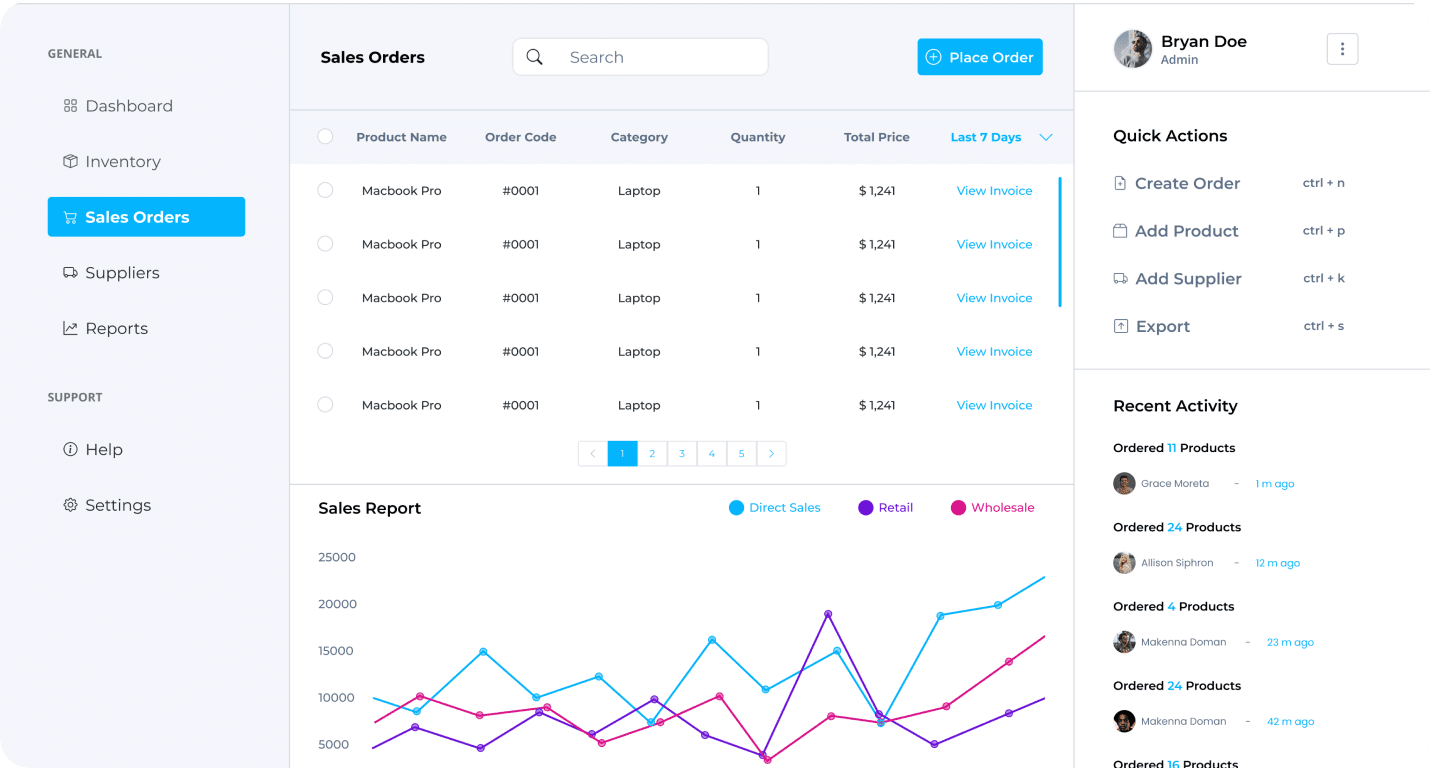Click the Add Product calendar icon
The width and height of the screenshot is (1430, 768).
click(x=1120, y=231)
